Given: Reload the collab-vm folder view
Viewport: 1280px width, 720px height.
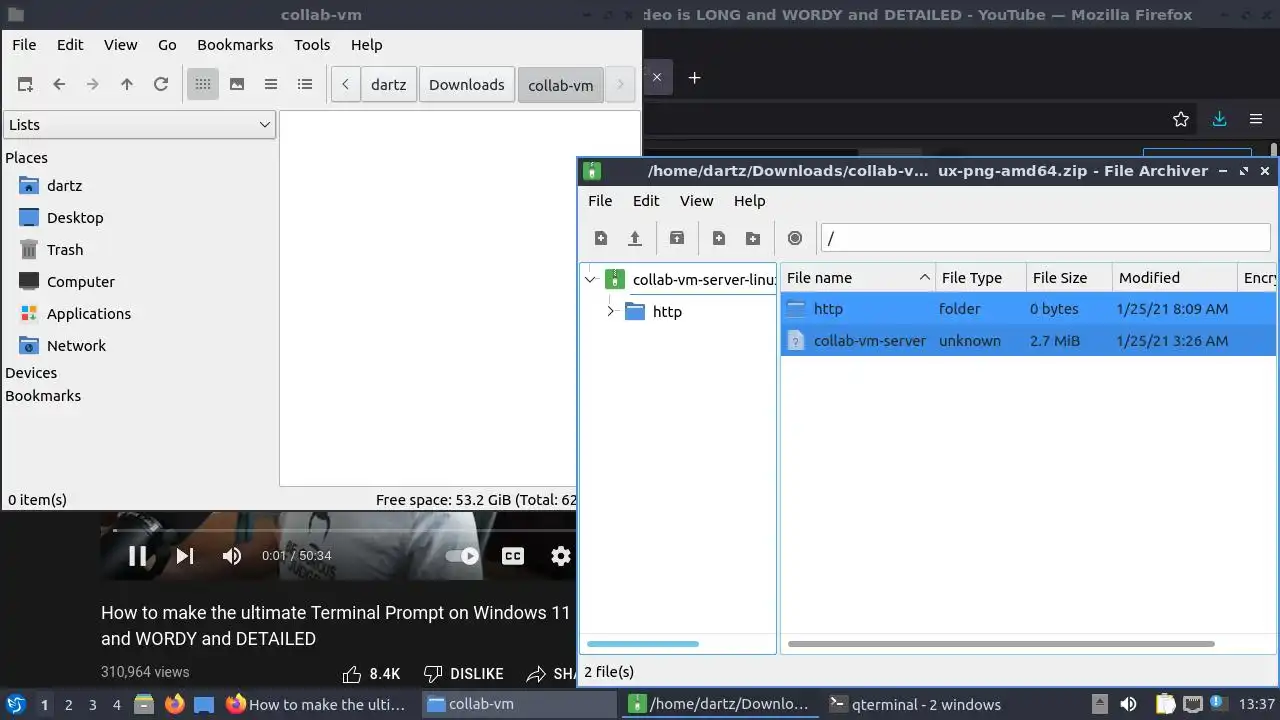Looking at the screenshot, I should [161, 85].
